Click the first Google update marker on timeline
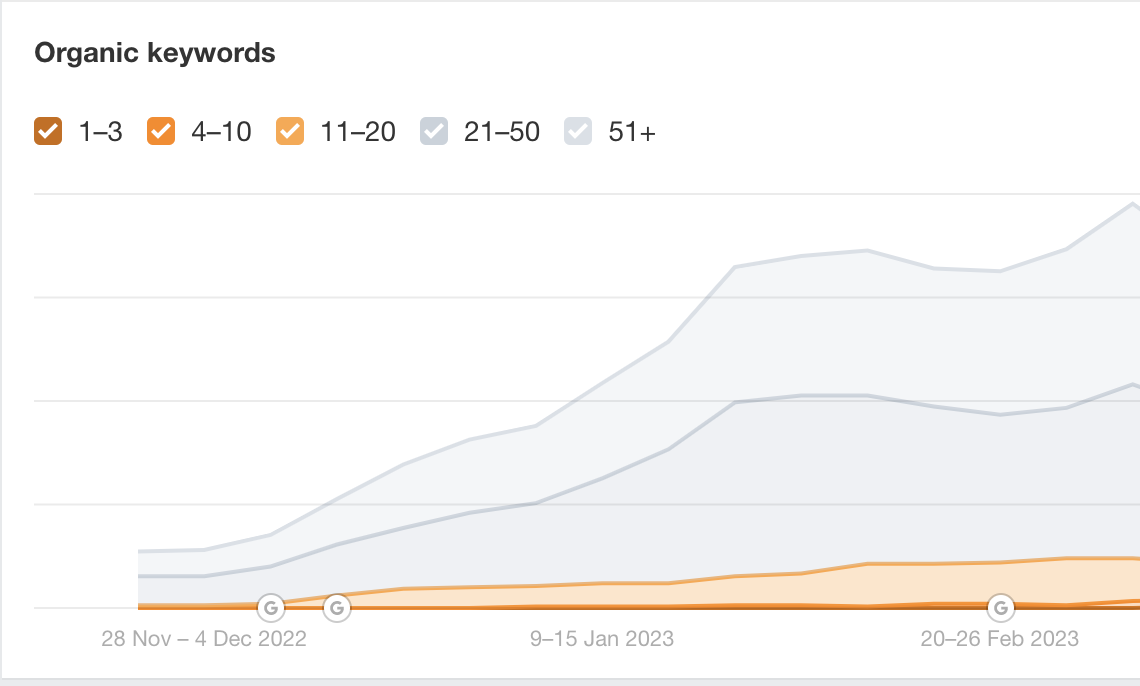Screen dimensions: 1140x686 [270, 608]
